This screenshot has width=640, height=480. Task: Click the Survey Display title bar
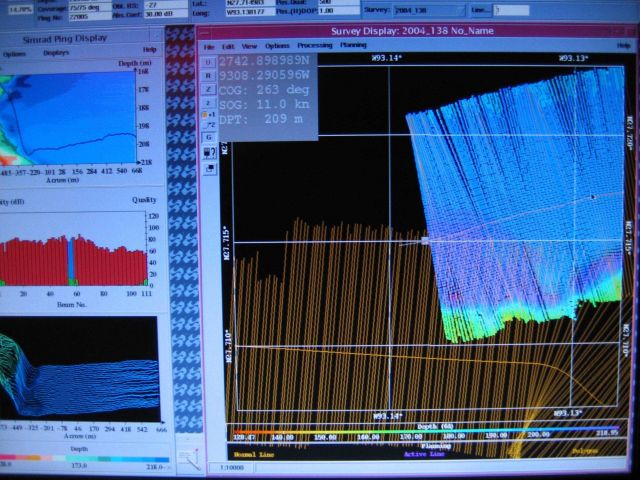click(412, 31)
